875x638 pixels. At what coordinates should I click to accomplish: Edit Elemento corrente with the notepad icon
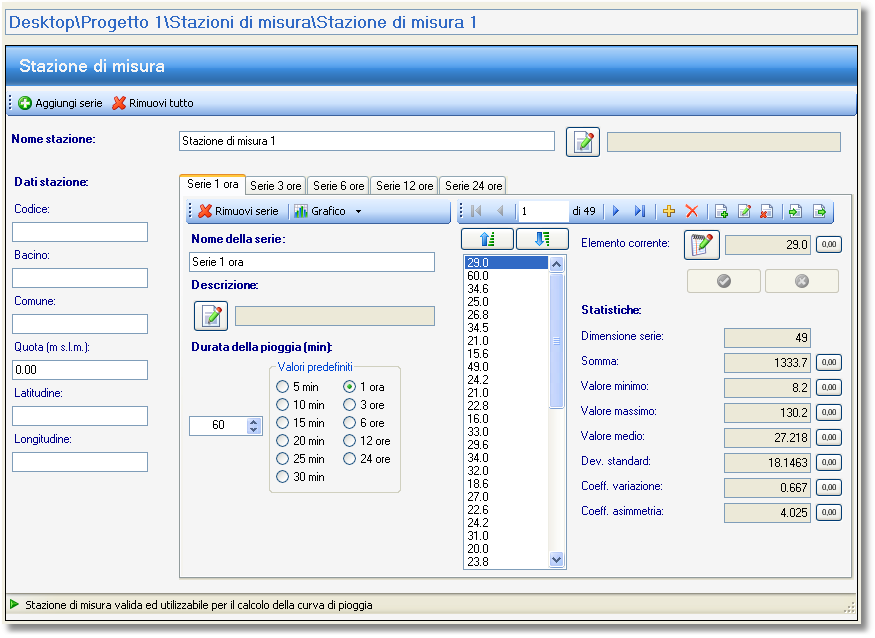[x=701, y=245]
